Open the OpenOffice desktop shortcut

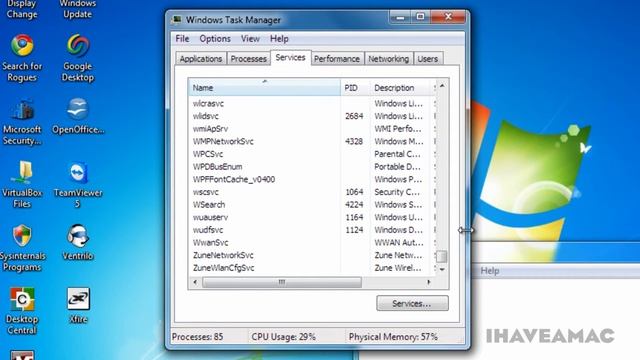click(78, 116)
